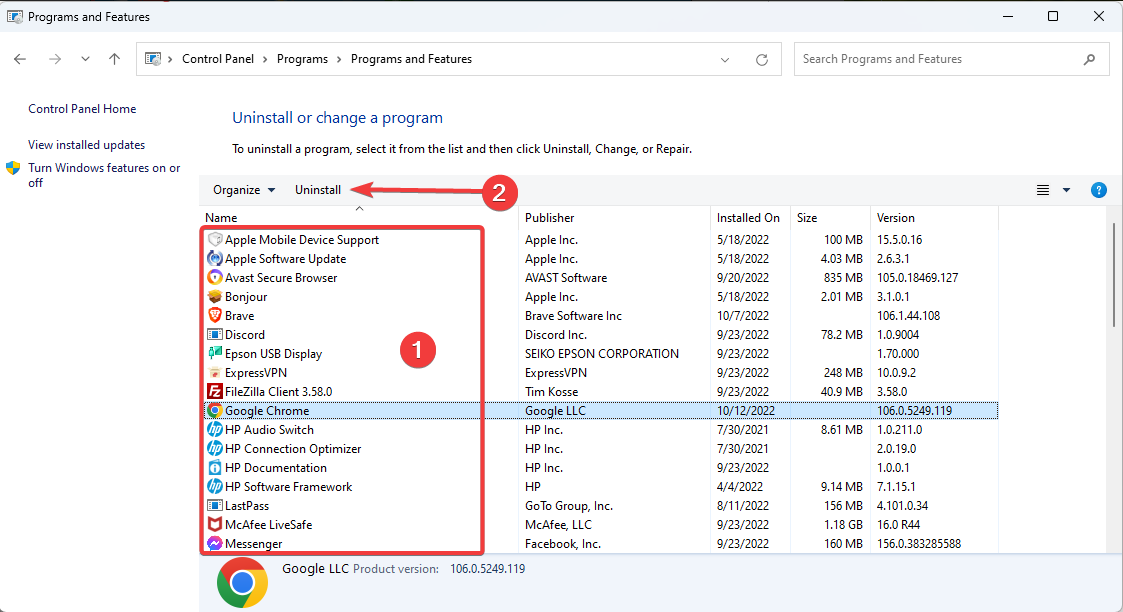Select ExpressVPN name in the list
This screenshot has width=1123, height=612.
point(256,372)
